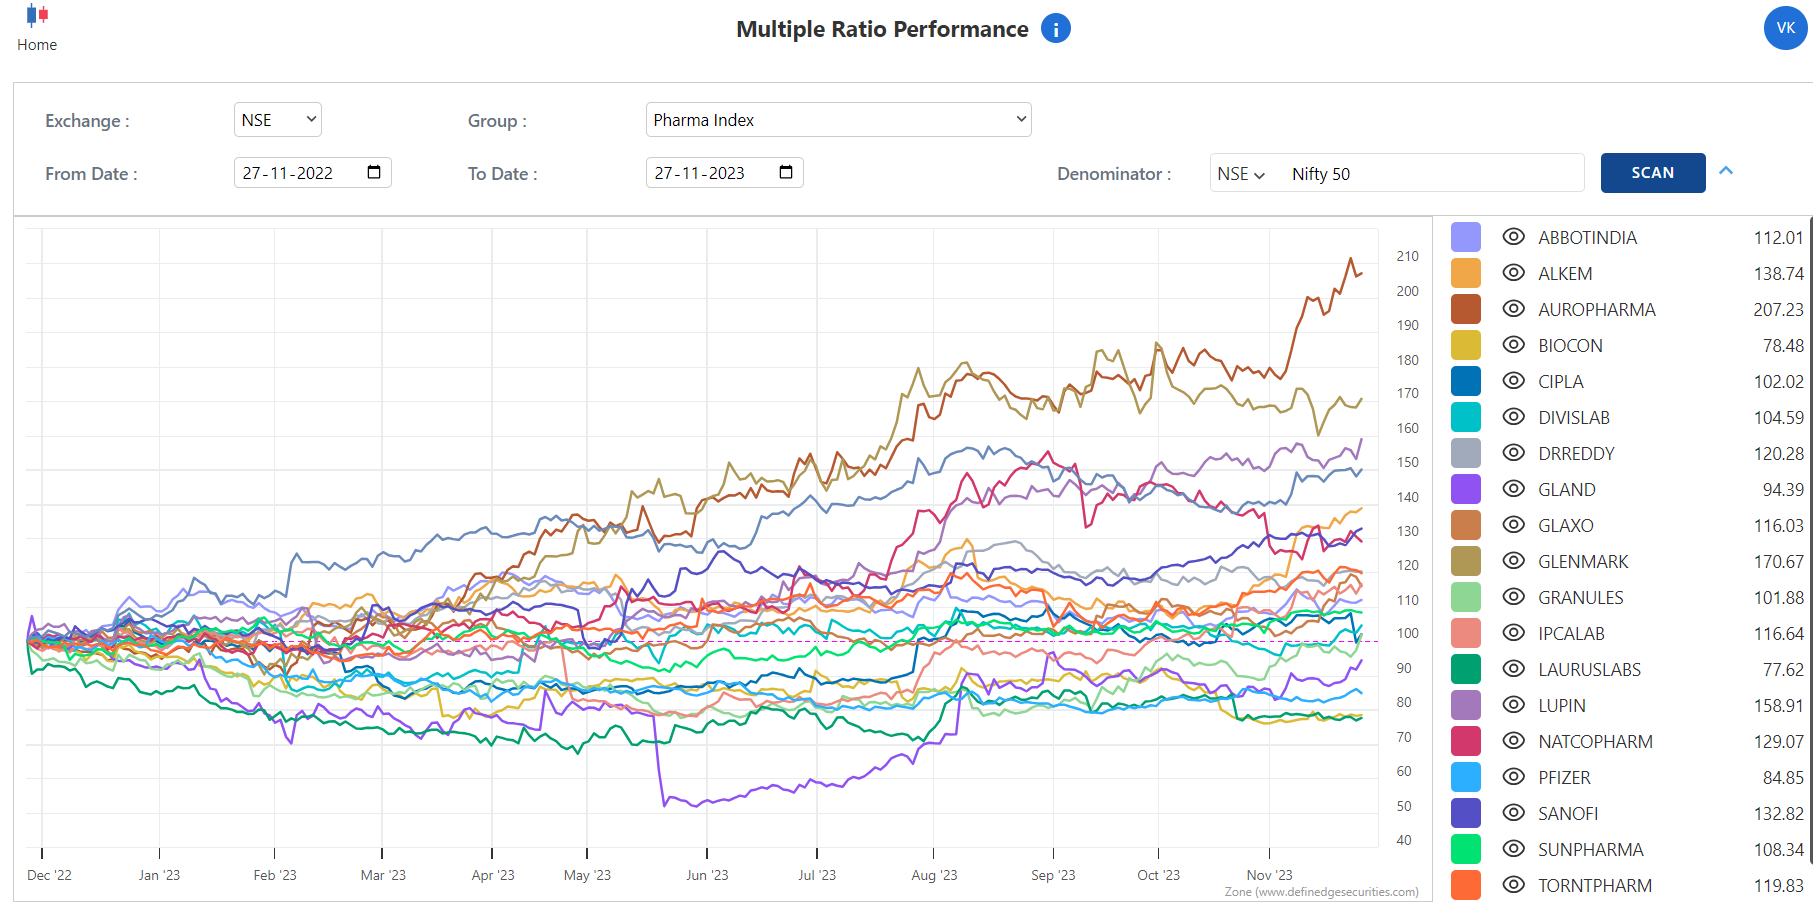Open the Pharma Index group dropdown

point(838,120)
